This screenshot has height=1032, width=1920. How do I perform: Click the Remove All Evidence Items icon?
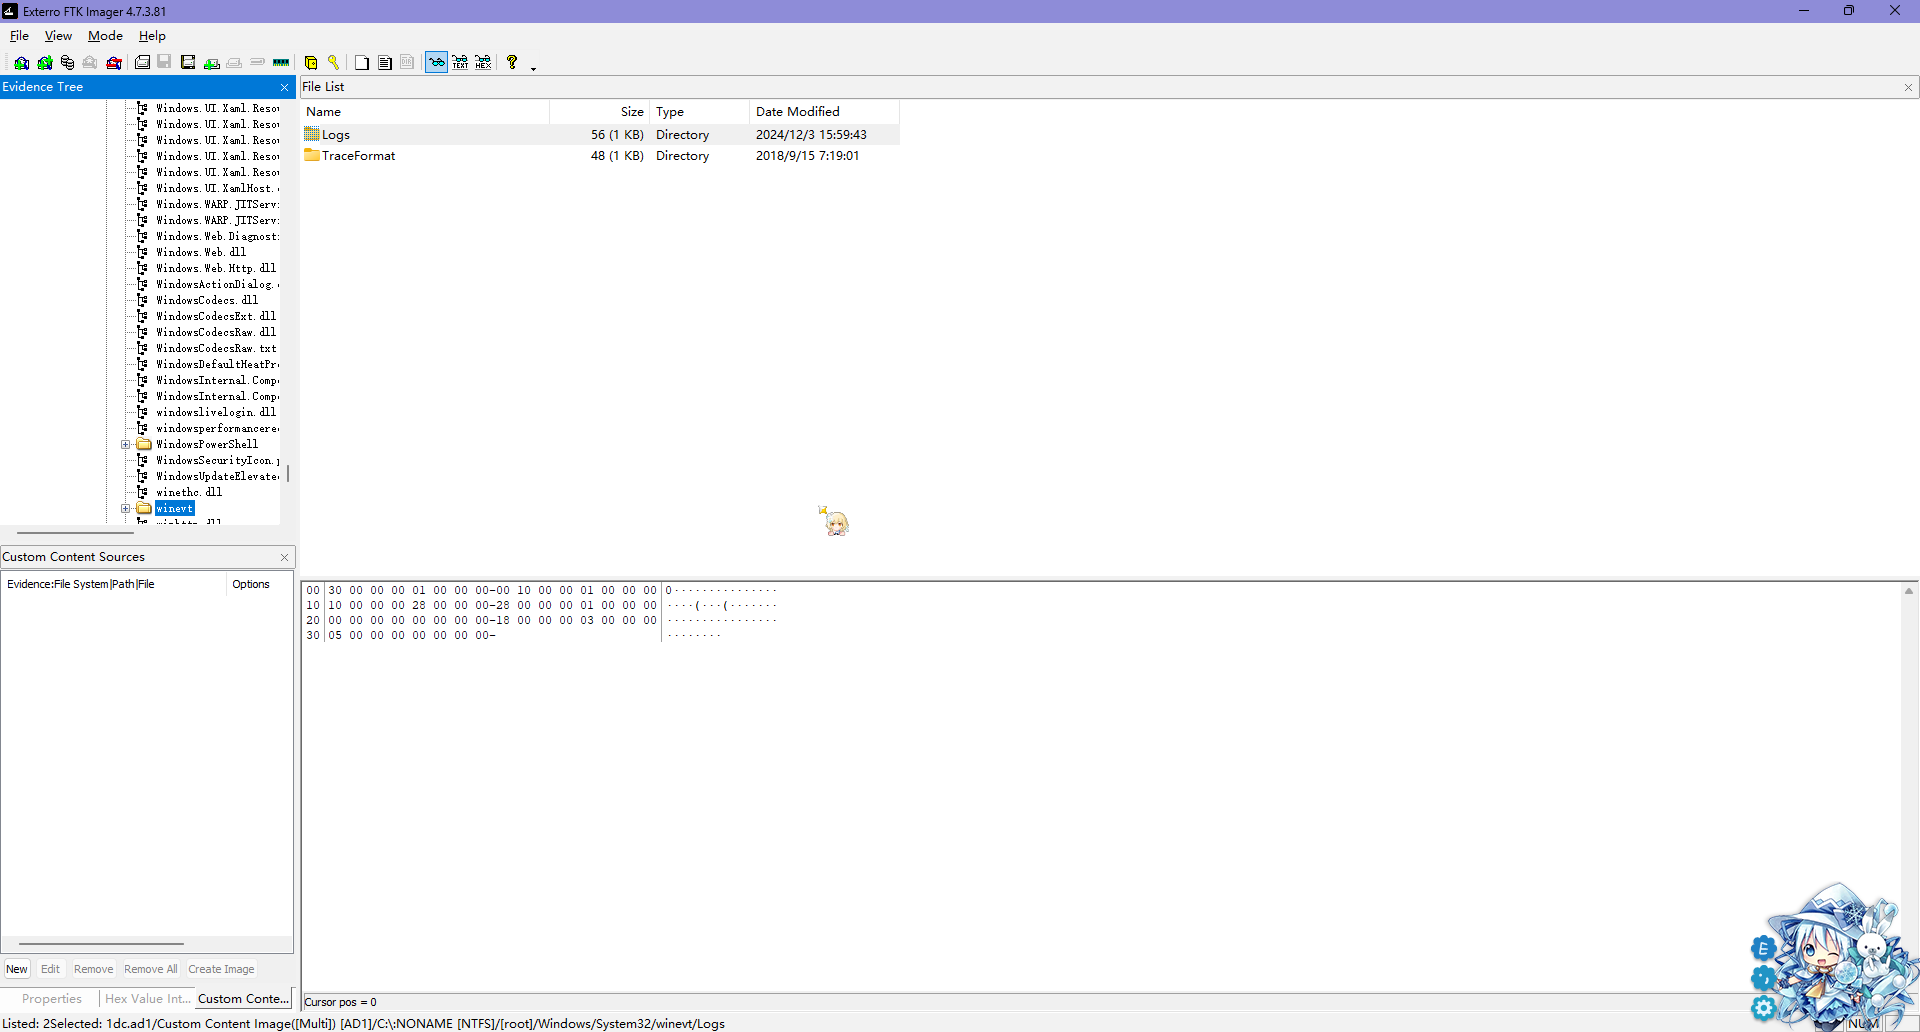[x=114, y=62]
